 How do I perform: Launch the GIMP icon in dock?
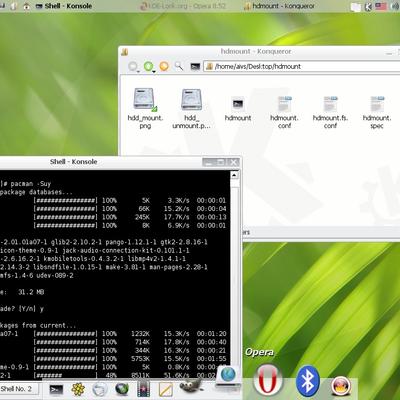coord(191,387)
